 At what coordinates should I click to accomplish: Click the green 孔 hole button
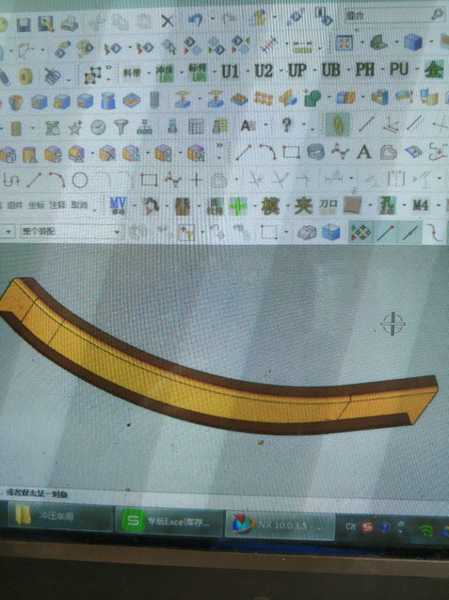[387, 205]
